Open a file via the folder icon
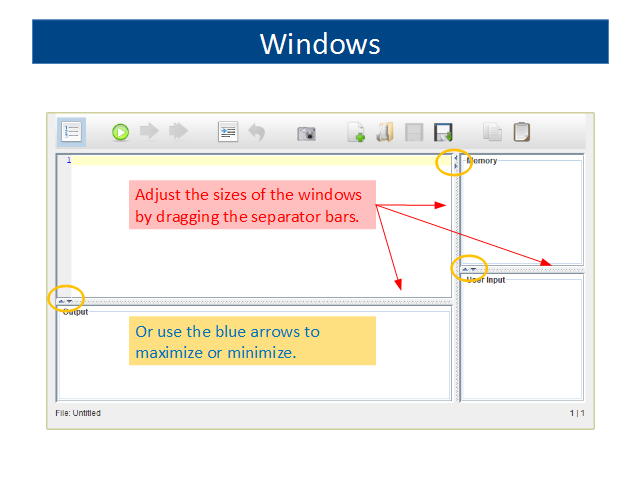Screen dimensions: 640x480 coord(385,132)
